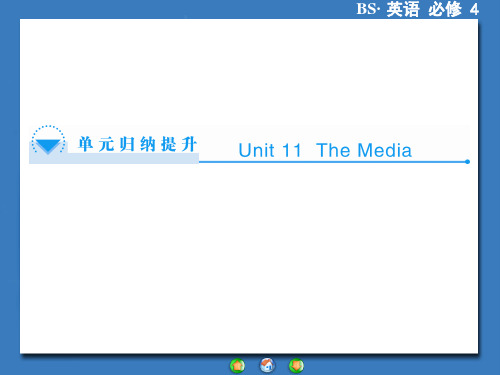The height and width of the screenshot is (375, 500).
Task: Click the green up-arrow previous slide button
Action: [x=237, y=366]
